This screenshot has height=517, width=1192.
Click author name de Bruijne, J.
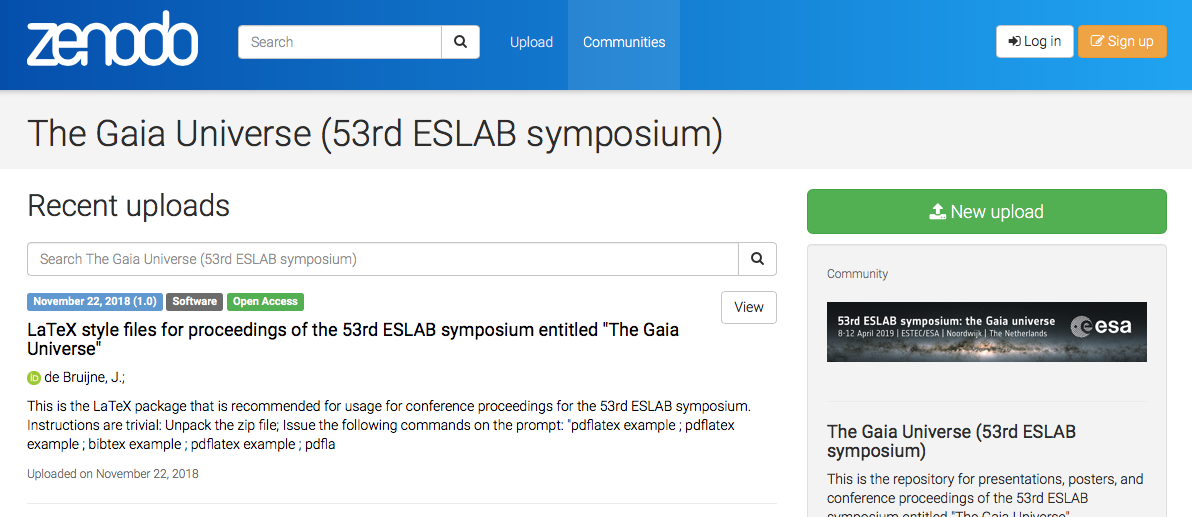85,378
